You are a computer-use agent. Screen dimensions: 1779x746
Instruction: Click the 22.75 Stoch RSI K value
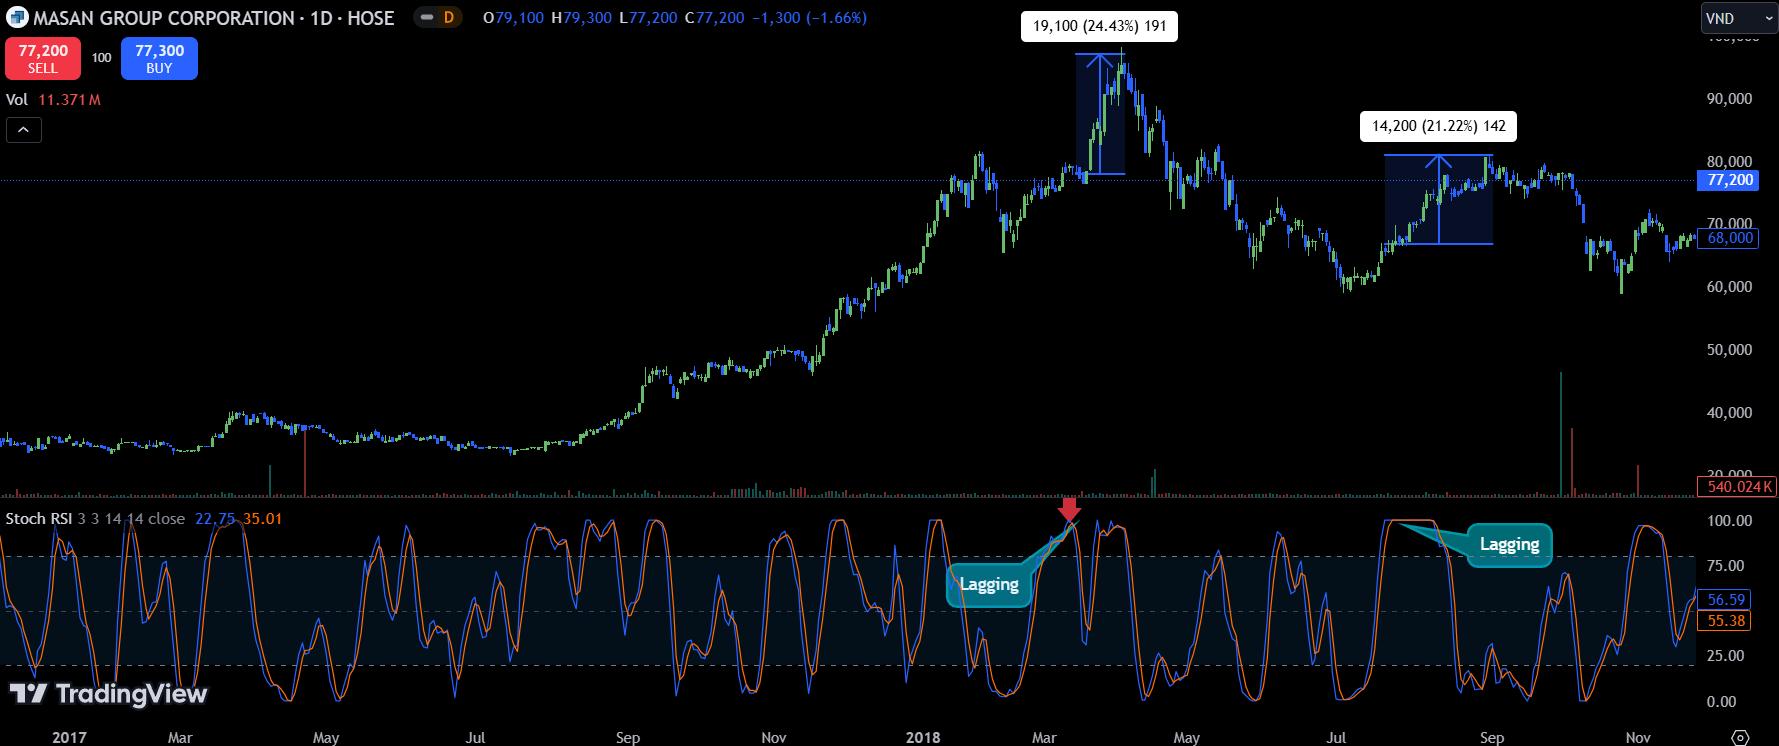click(214, 518)
